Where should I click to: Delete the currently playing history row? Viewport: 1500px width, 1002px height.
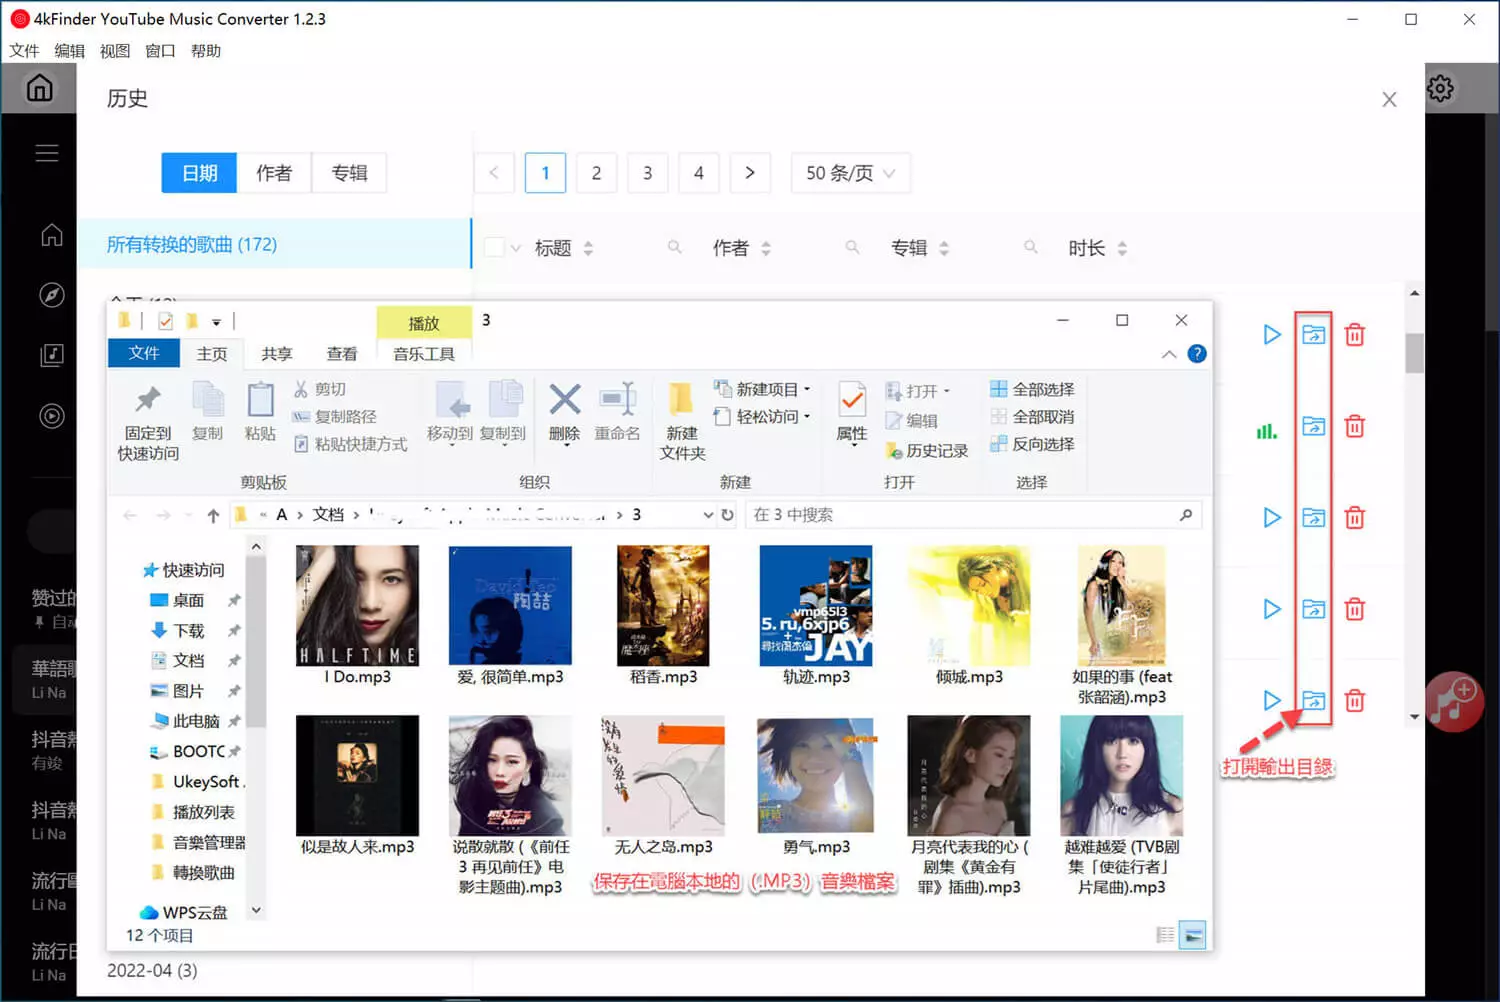tap(1355, 426)
